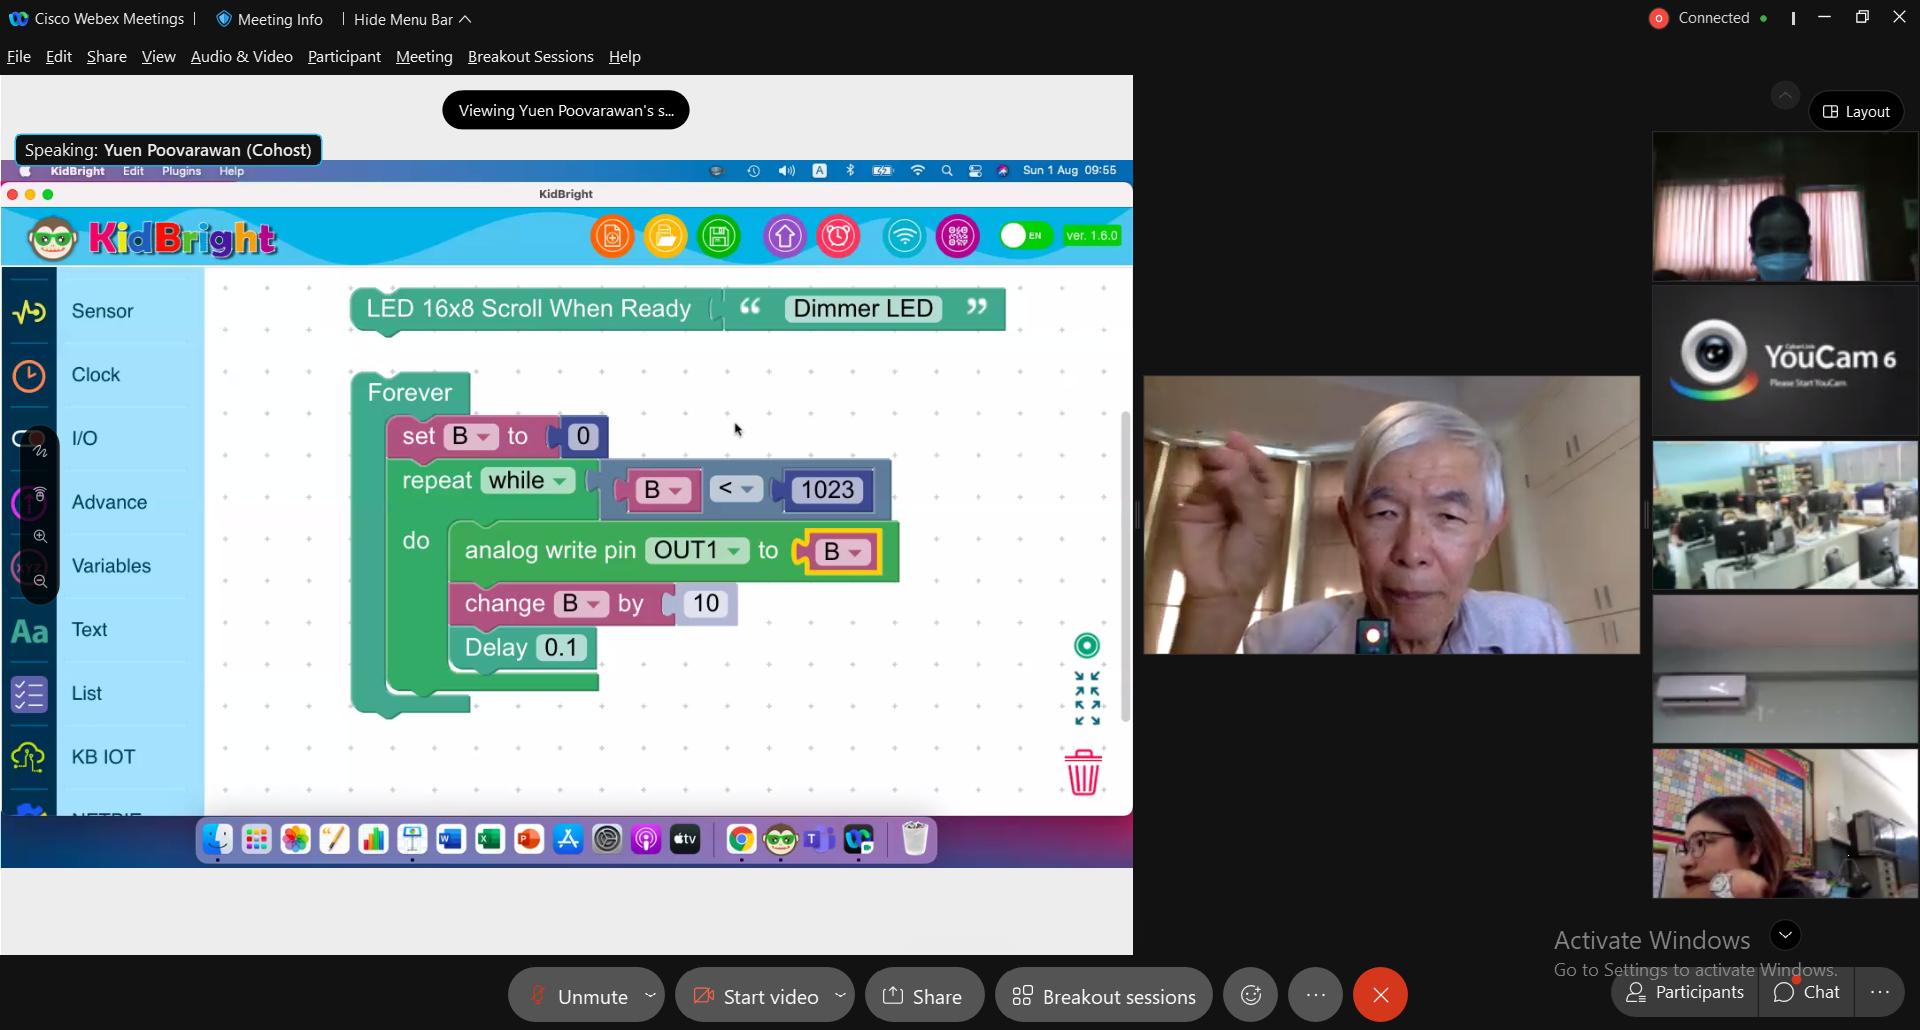This screenshot has height=1030, width=1920.
Task: Toggle the EN language switch
Action: (x=1023, y=236)
